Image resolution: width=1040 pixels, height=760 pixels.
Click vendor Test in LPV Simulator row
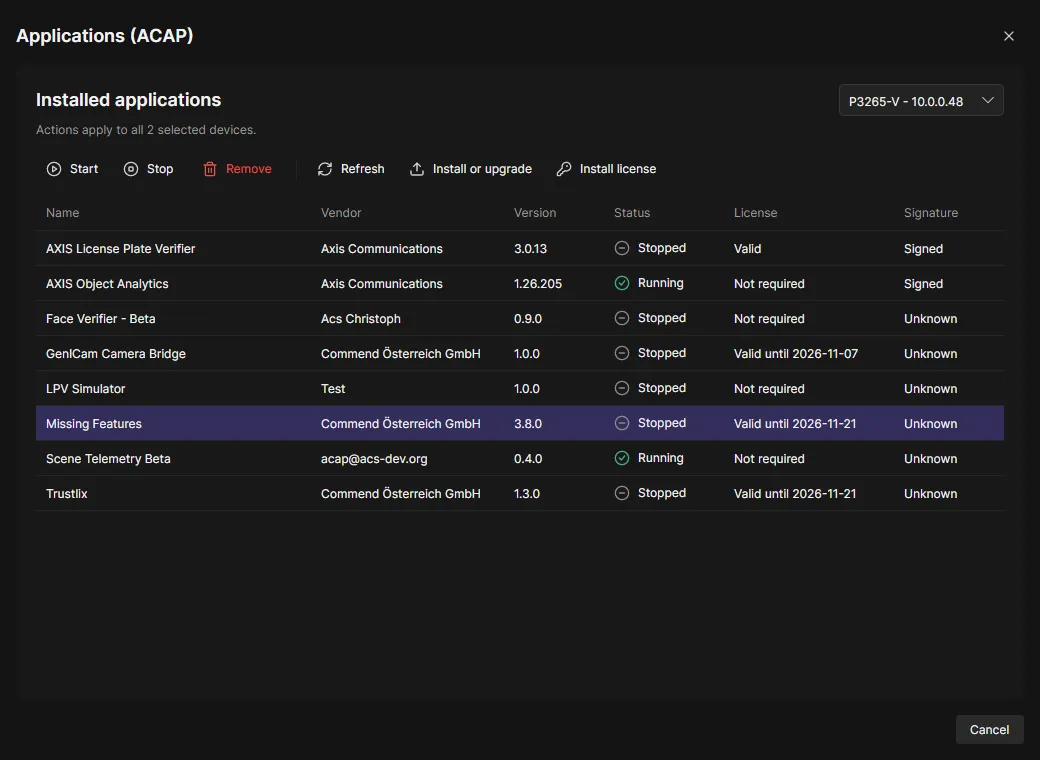click(x=333, y=389)
